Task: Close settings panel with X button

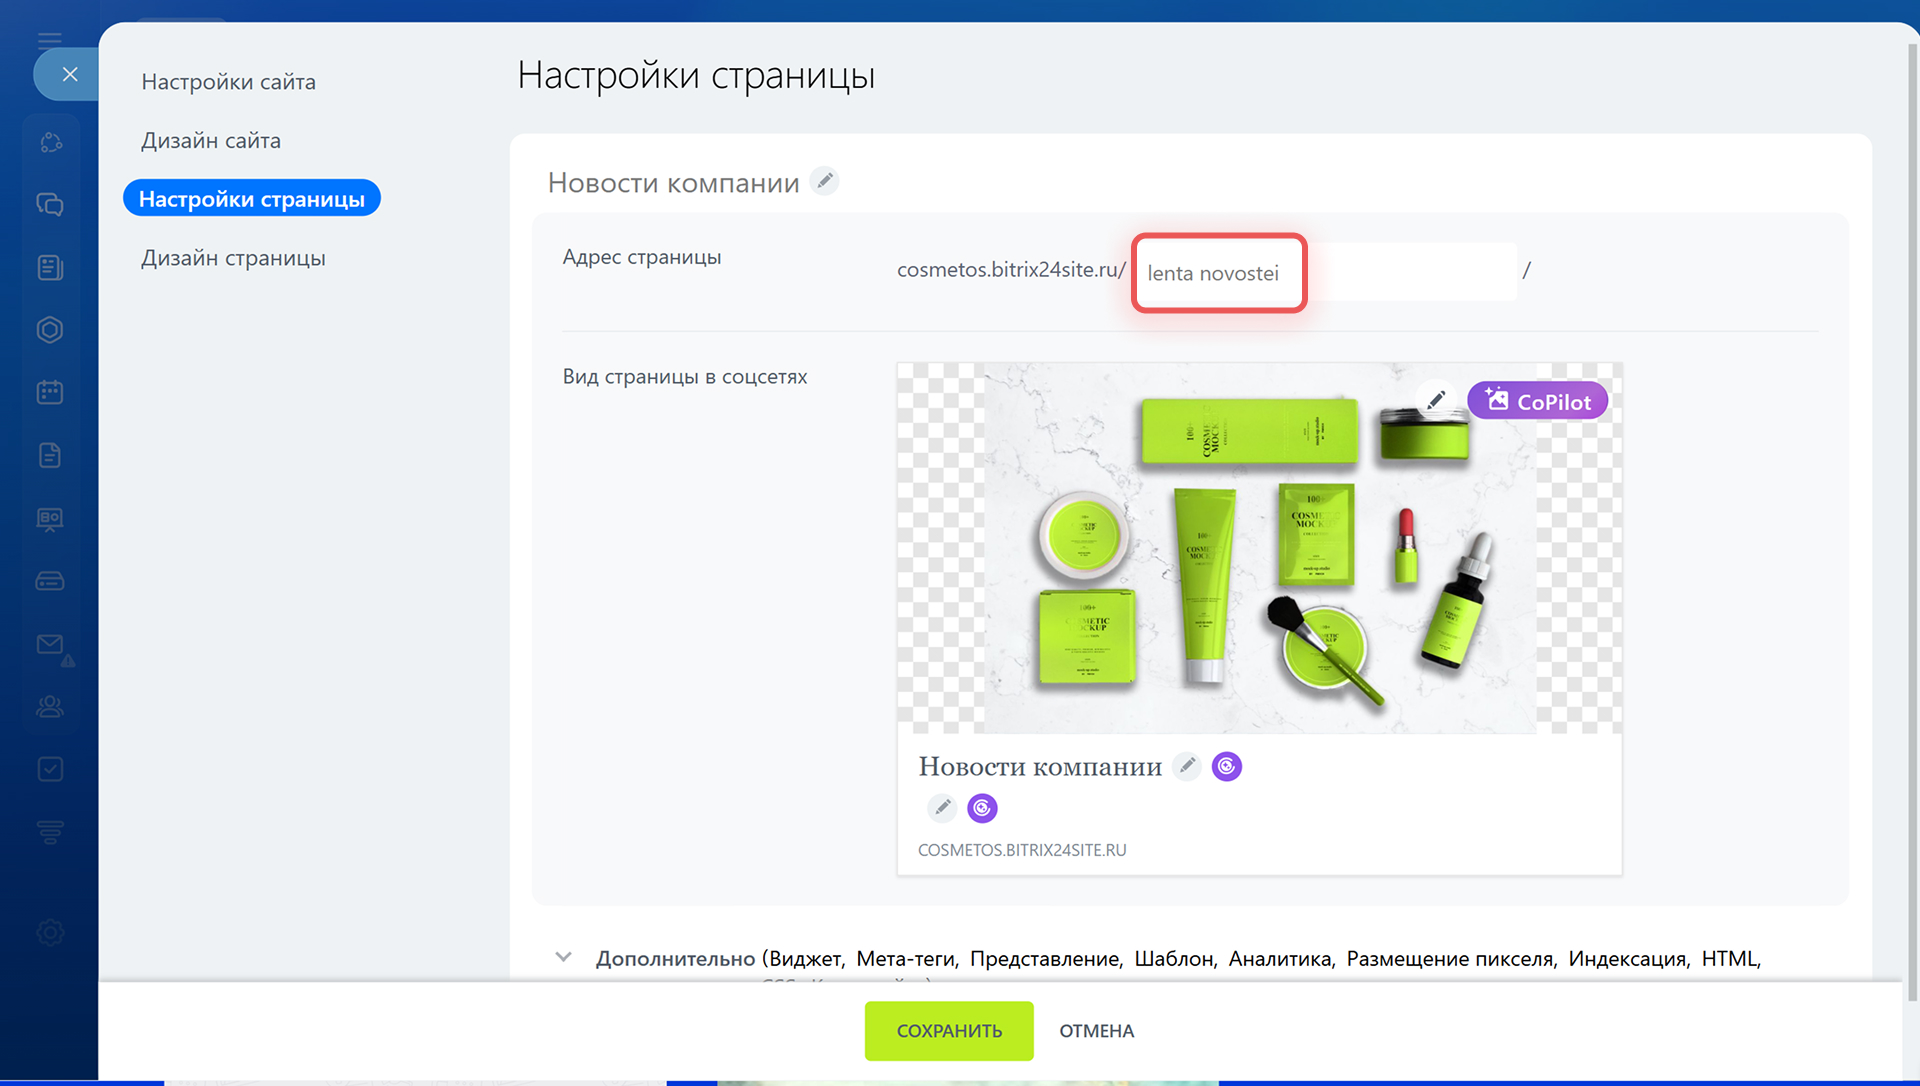Action: tap(69, 74)
